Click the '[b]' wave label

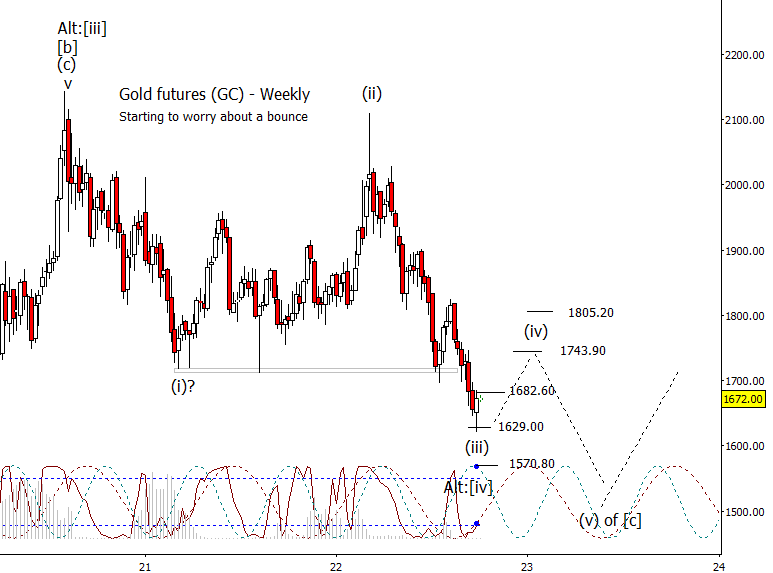click(68, 48)
